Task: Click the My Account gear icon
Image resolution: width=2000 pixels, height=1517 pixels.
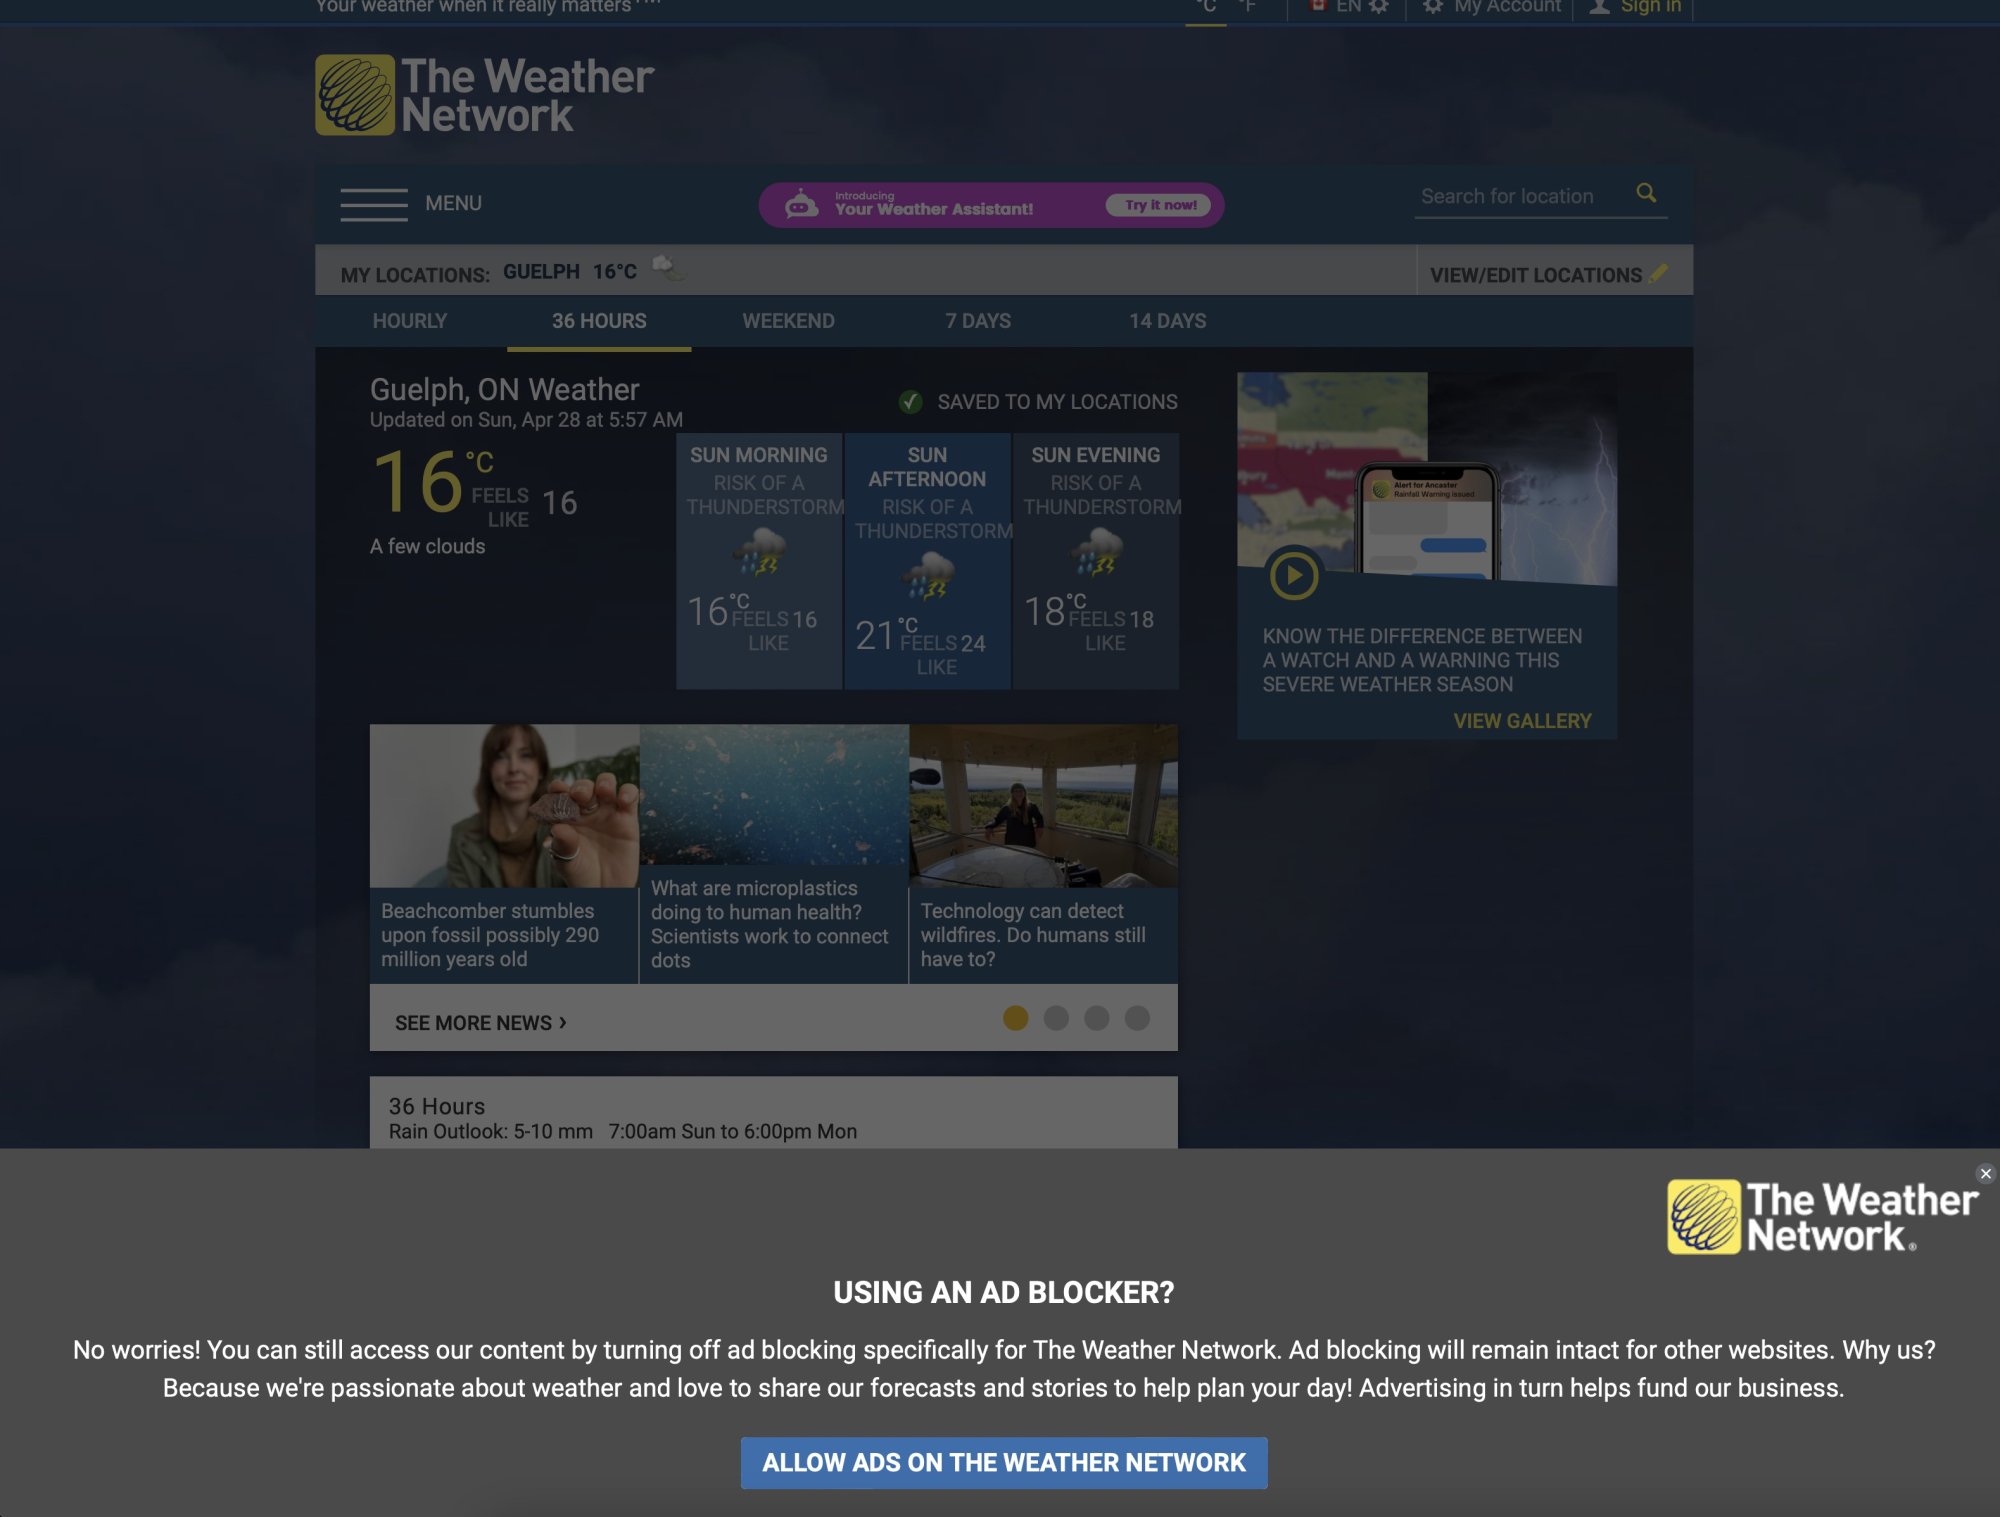Action: (x=1432, y=7)
